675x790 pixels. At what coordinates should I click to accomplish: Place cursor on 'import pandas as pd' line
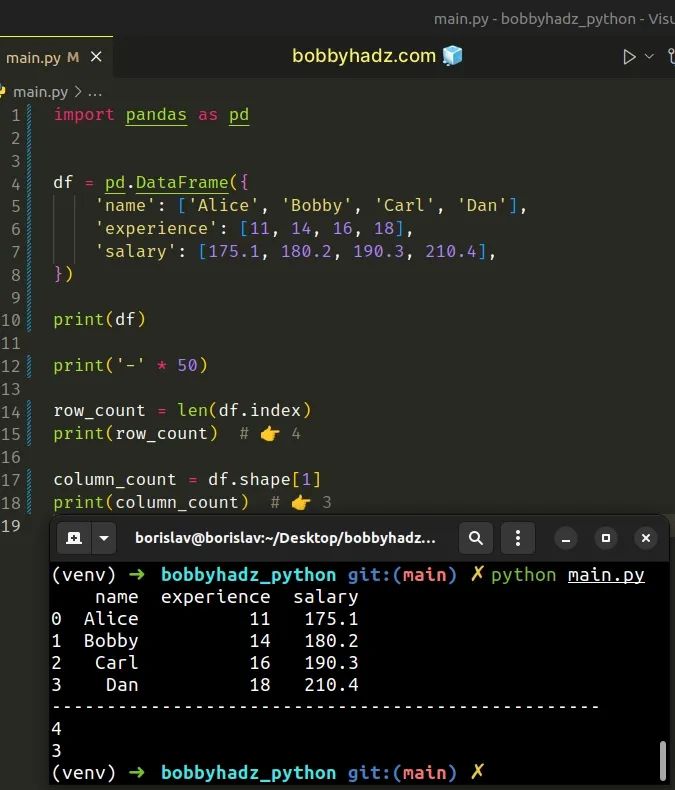(151, 115)
